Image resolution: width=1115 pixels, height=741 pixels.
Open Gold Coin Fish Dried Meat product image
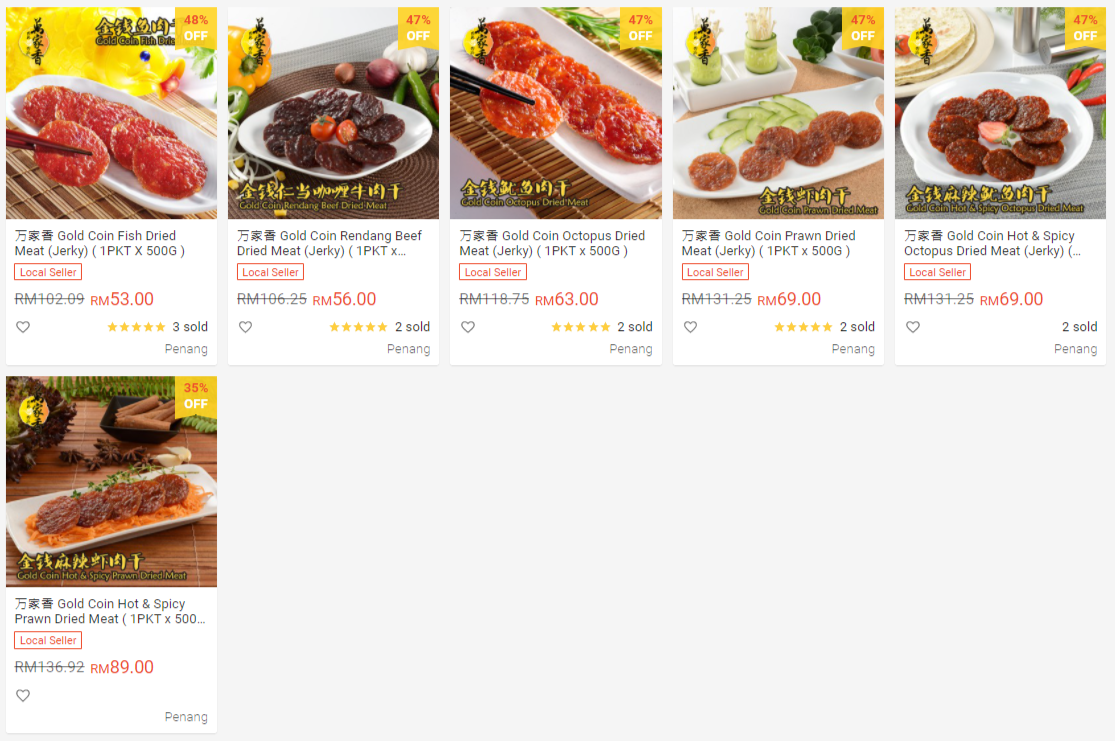[x=111, y=113]
